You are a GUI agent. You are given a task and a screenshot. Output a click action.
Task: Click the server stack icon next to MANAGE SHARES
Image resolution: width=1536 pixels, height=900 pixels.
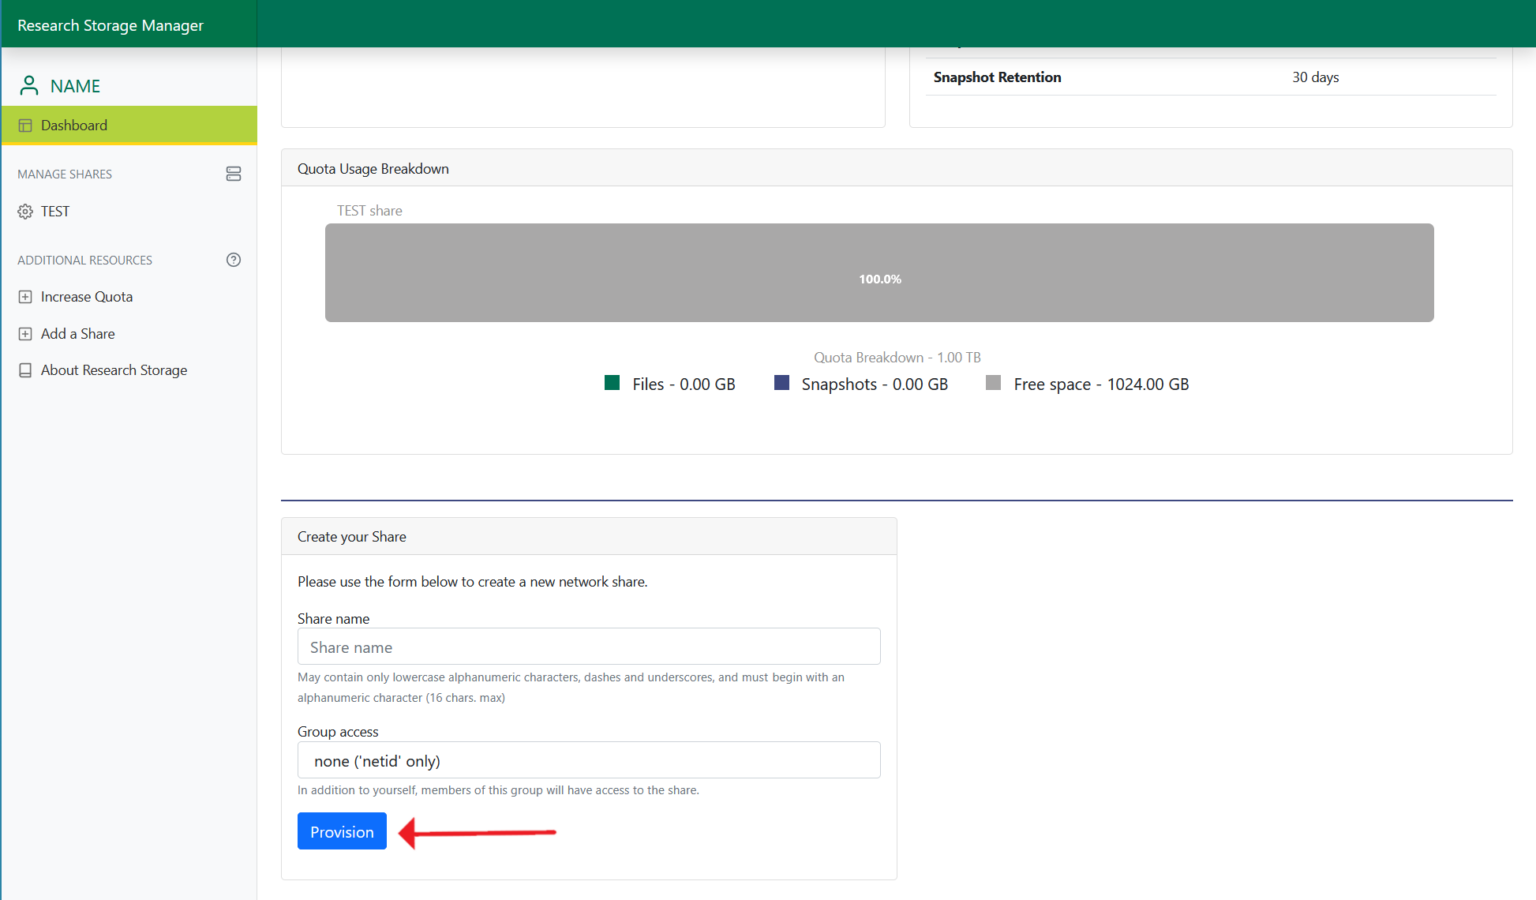tap(233, 173)
